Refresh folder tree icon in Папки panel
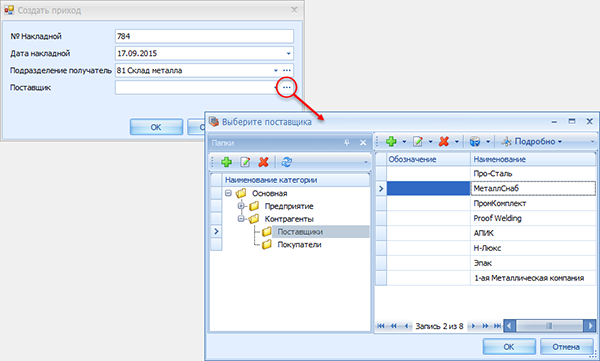 pyautogui.click(x=286, y=162)
